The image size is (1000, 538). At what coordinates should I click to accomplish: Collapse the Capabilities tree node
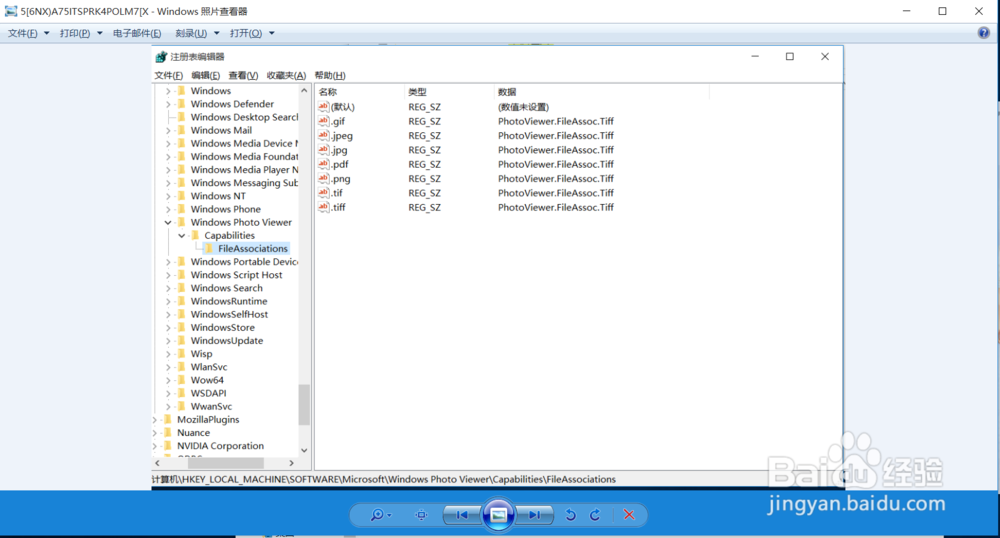182,236
